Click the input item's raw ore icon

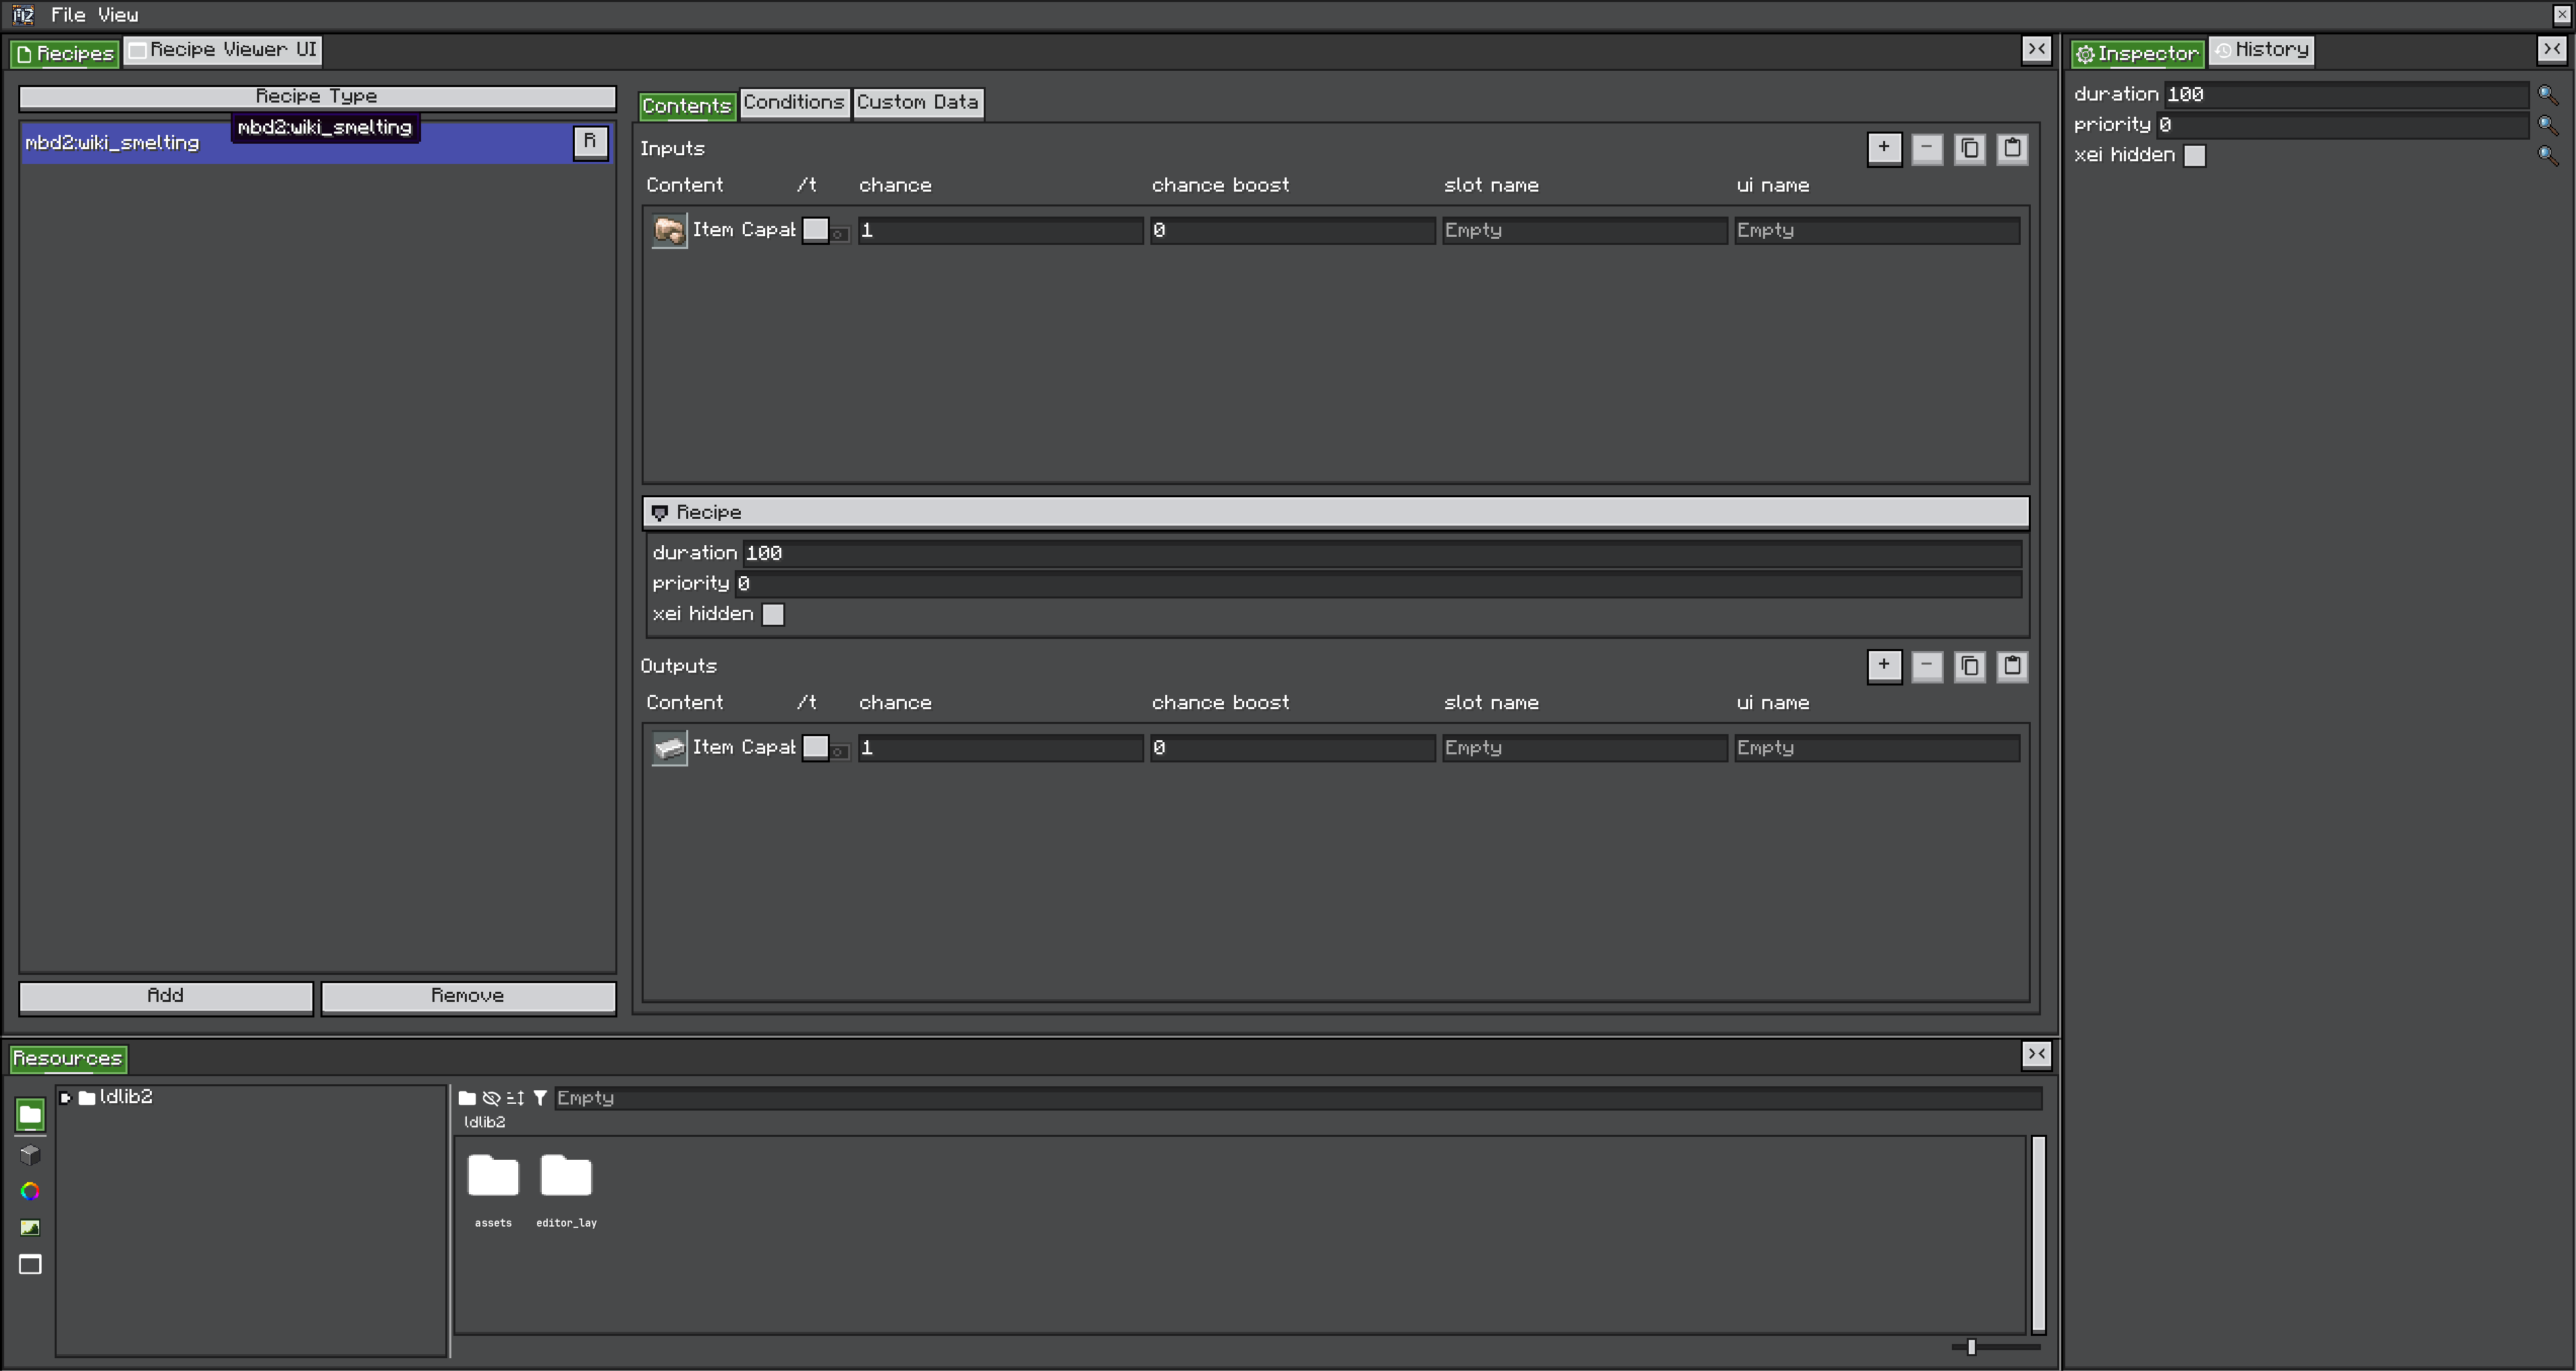click(x=669, y=230)
